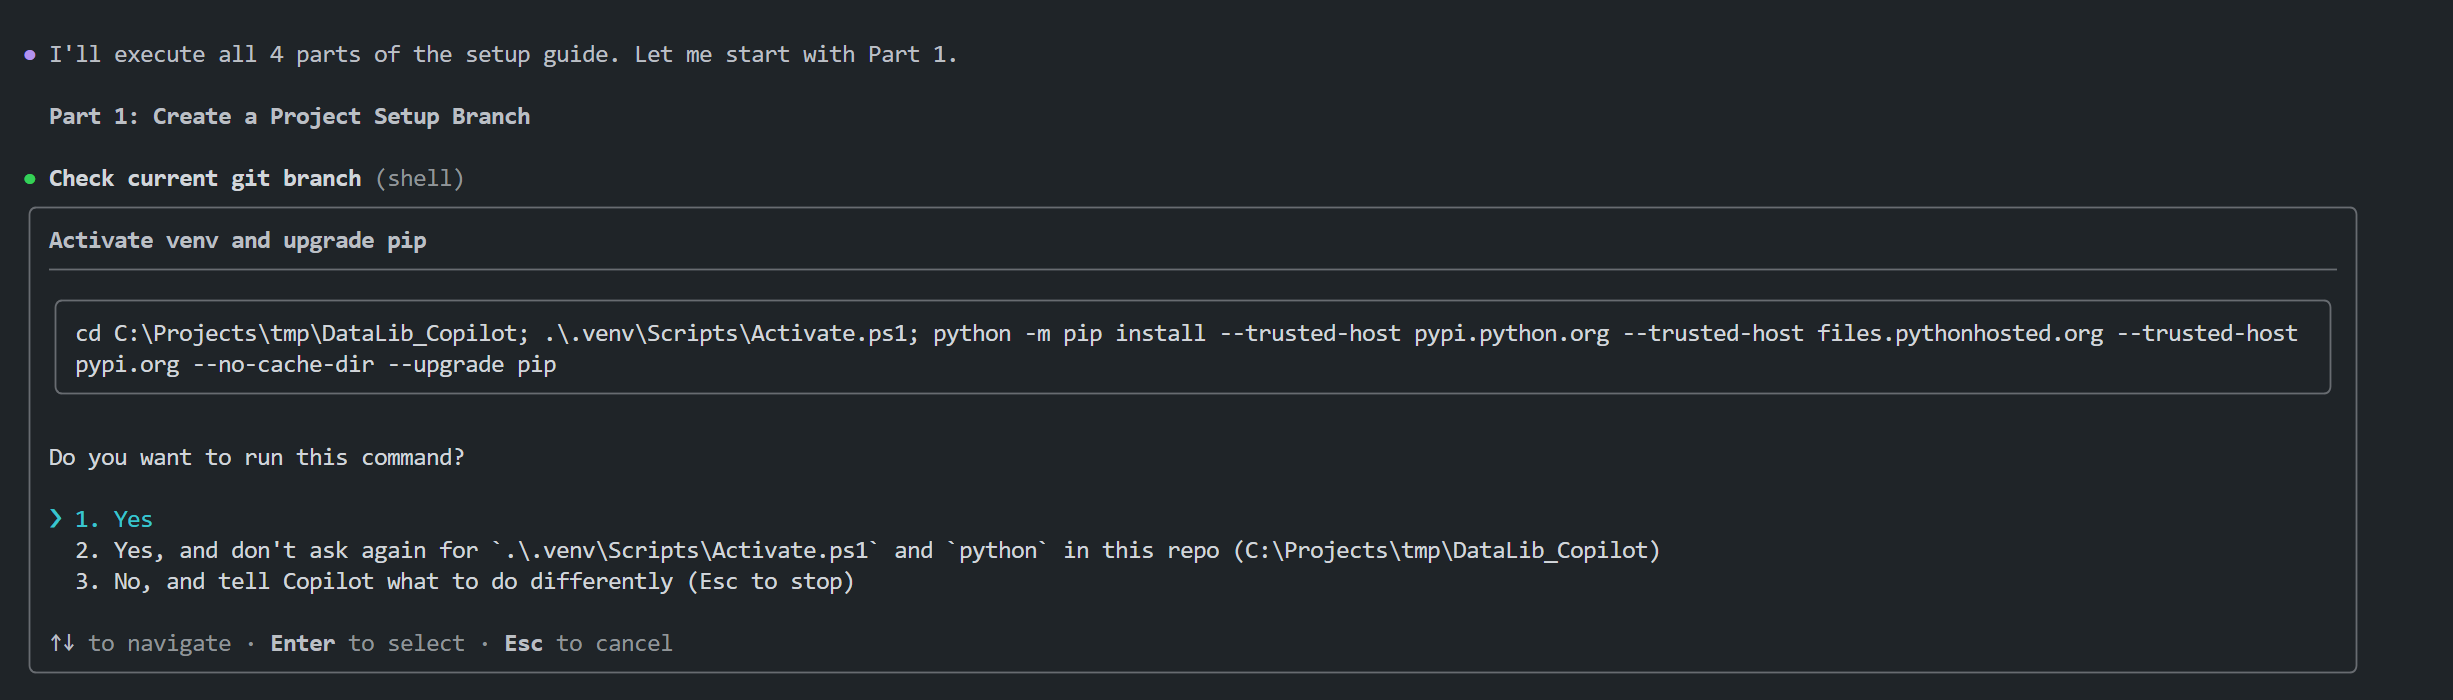Image resolution: width=2453 pixels, height=700 pixels.
Task: Click the command text box with pip install
Action: (1192, 347)
